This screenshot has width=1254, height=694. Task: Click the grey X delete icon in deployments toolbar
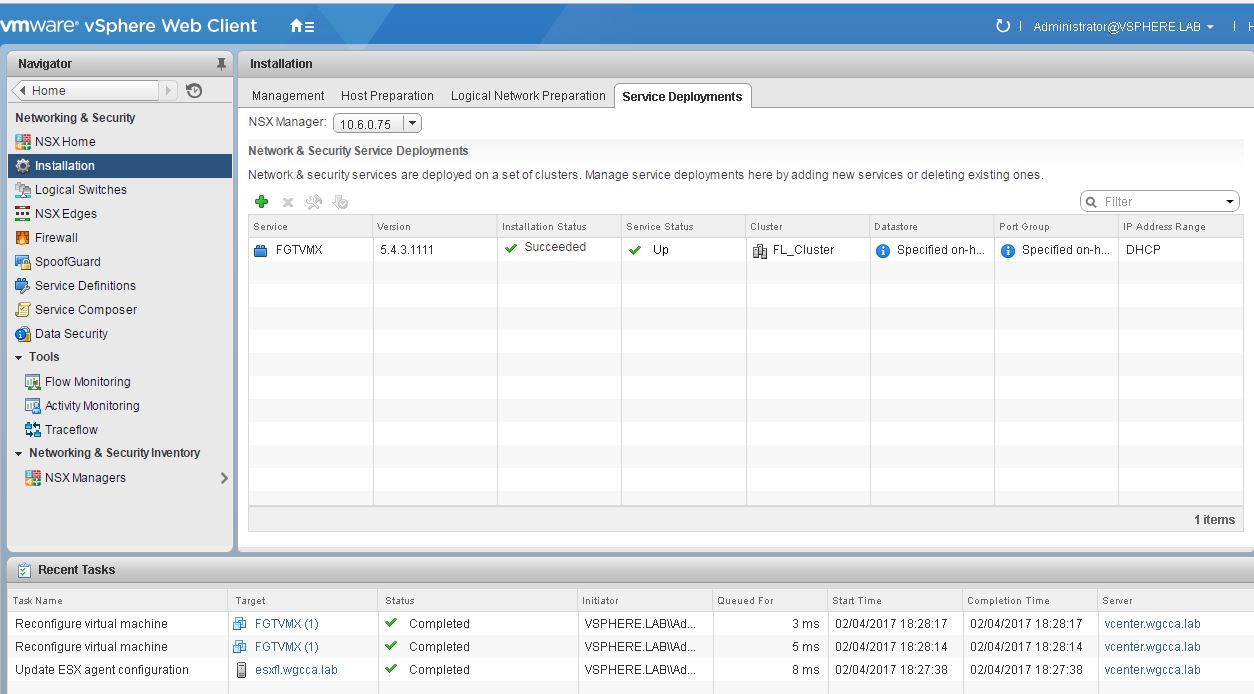pos(288,202)
